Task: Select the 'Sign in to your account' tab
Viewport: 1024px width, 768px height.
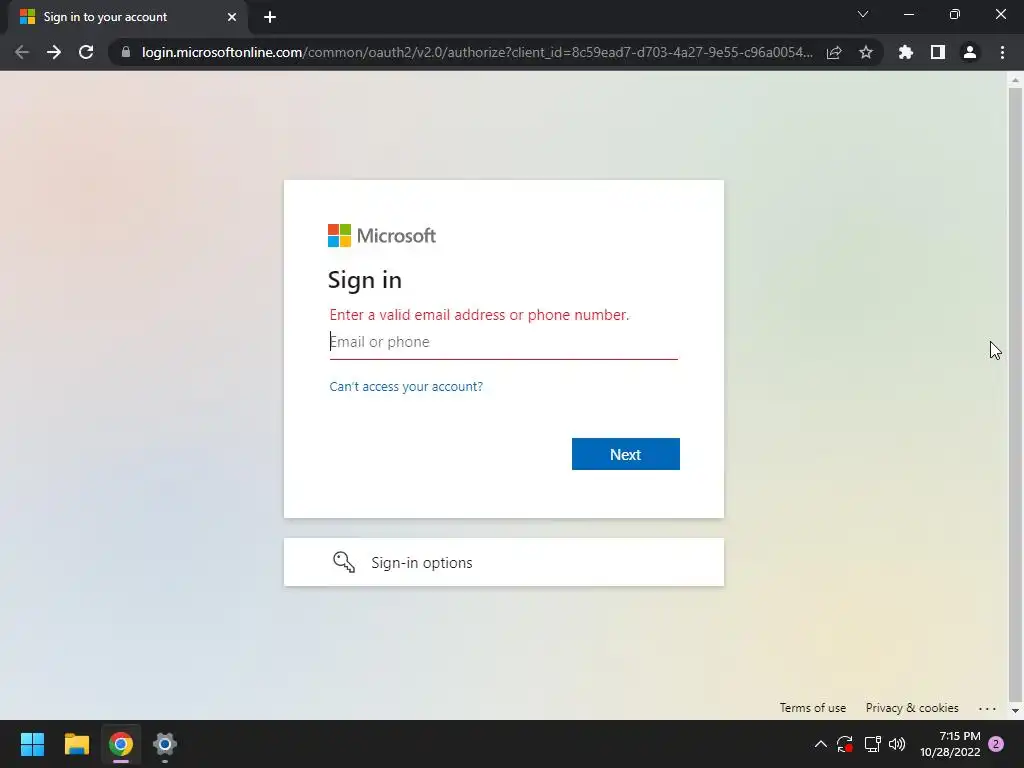Action: 127,17
